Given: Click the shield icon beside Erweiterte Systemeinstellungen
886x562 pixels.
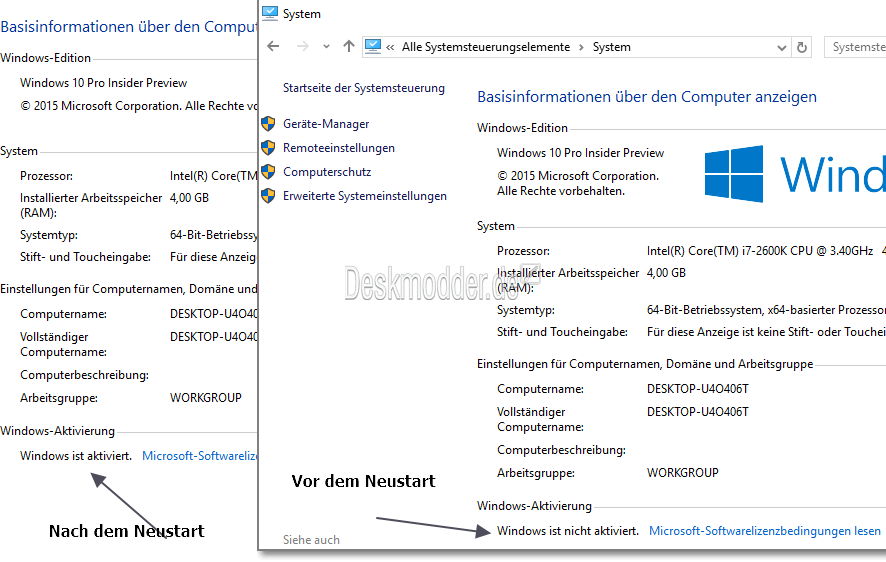Looking at the screenshot, I should [268, 196].
